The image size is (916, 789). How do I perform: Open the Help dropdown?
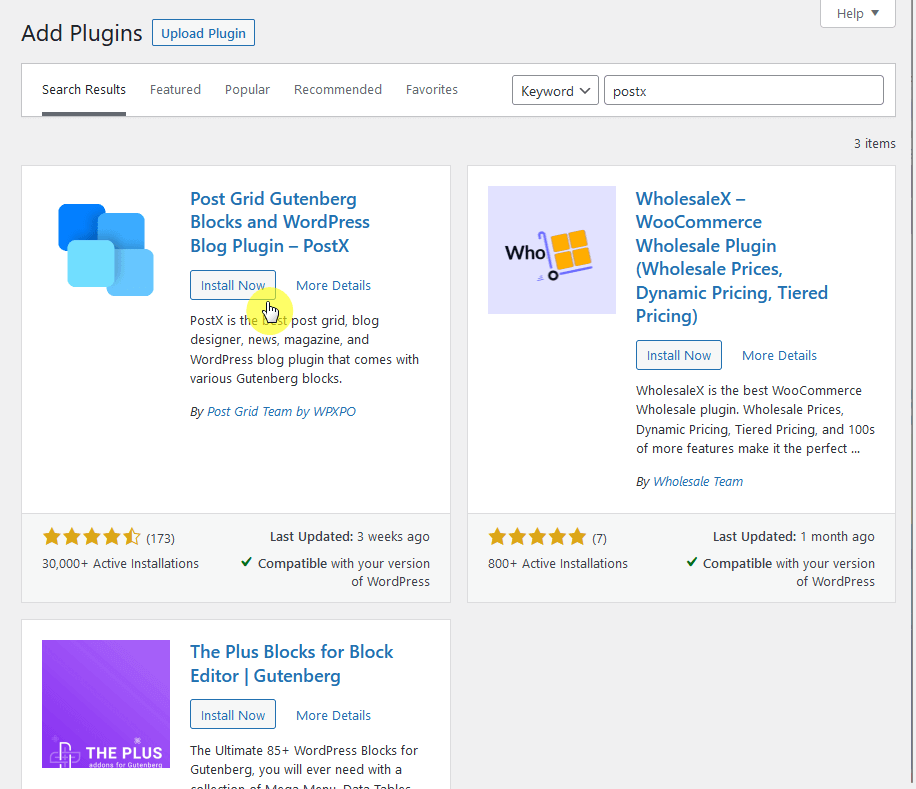pos(858,13)
